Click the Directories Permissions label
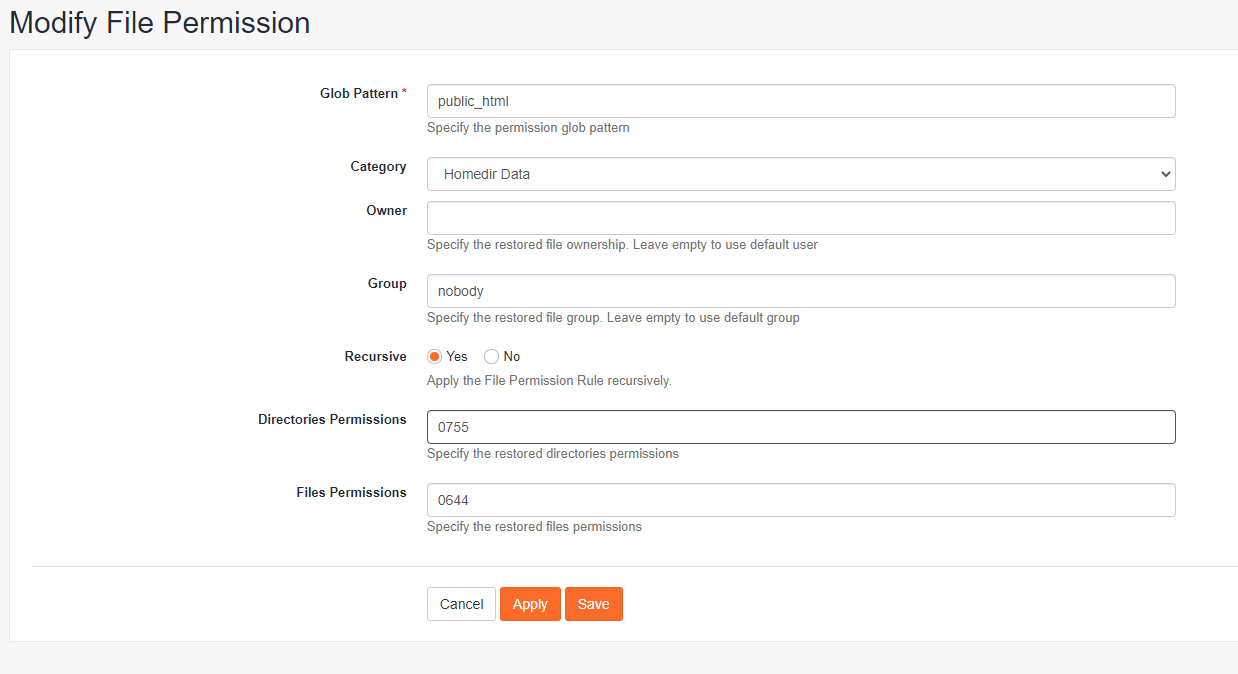1238x674 pixels. point(332,420)
